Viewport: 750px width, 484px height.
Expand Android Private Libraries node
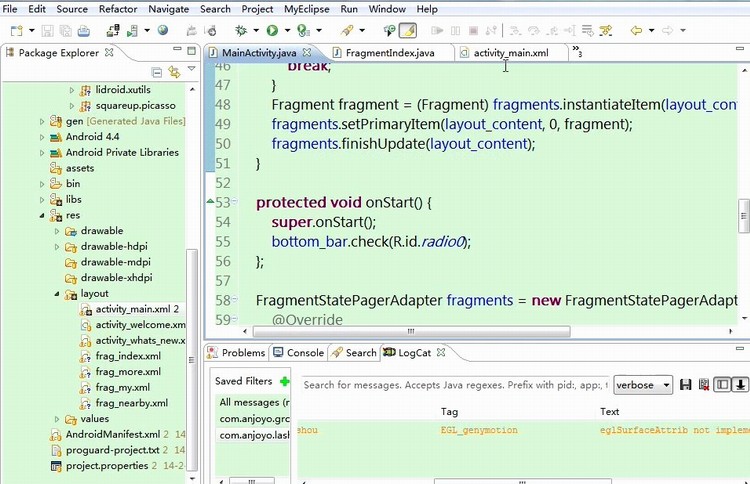tap(42, 153)
